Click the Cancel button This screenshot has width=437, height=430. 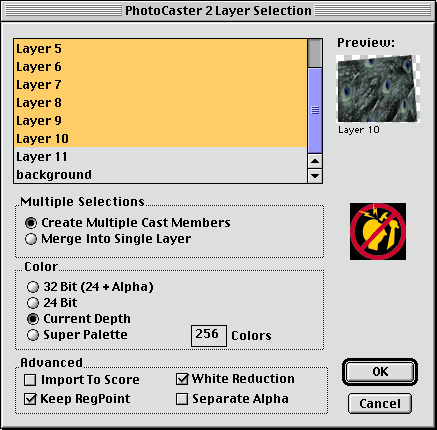(x=380, y=404)
